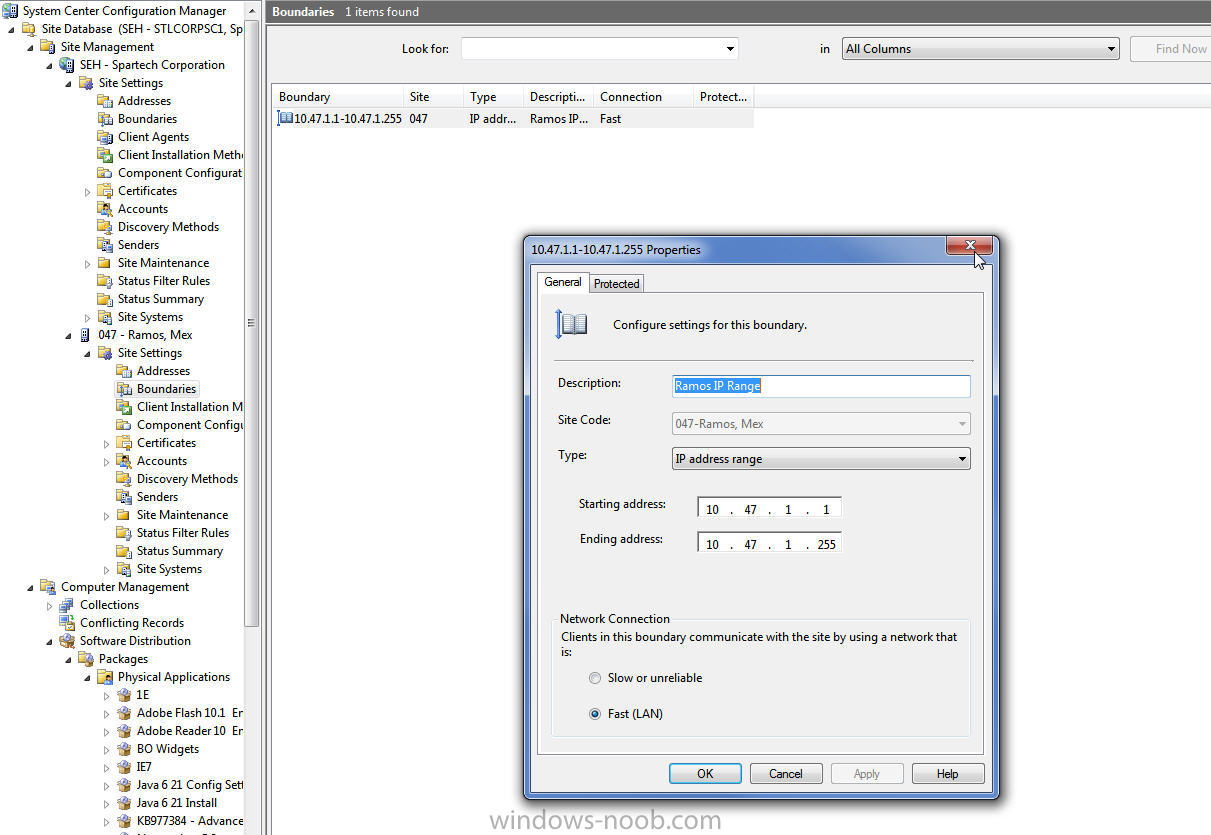
Task: Expand the Collections node
Action: point(49,605)
